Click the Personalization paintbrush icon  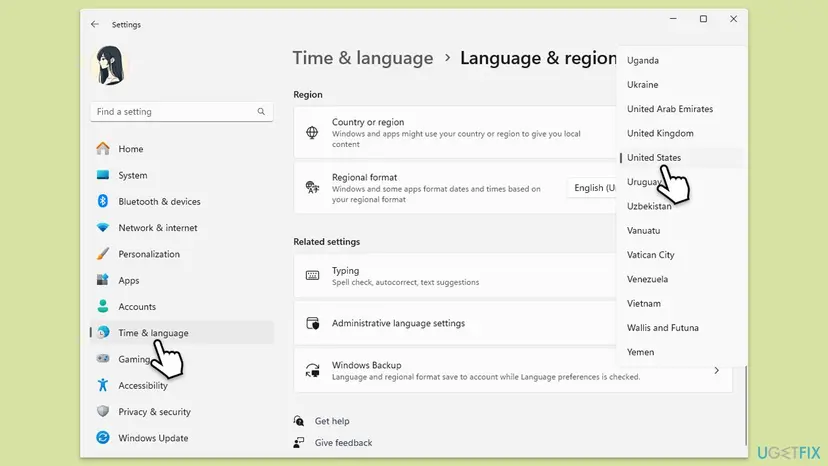tap(103, 254)
